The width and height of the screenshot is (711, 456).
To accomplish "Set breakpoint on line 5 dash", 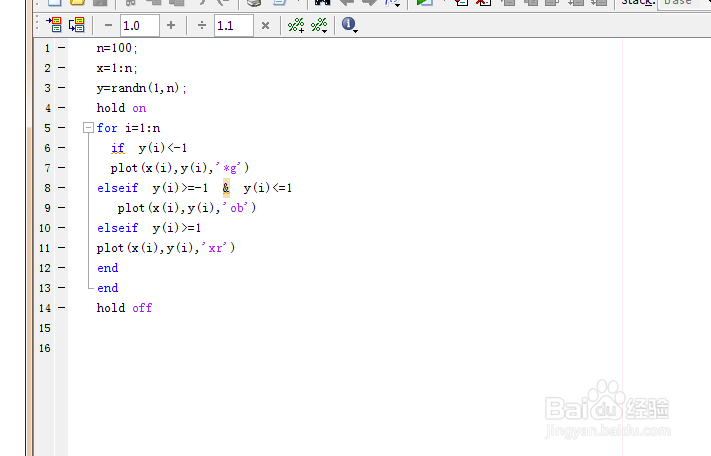I will pyautogui.click(x=62, y=128).
